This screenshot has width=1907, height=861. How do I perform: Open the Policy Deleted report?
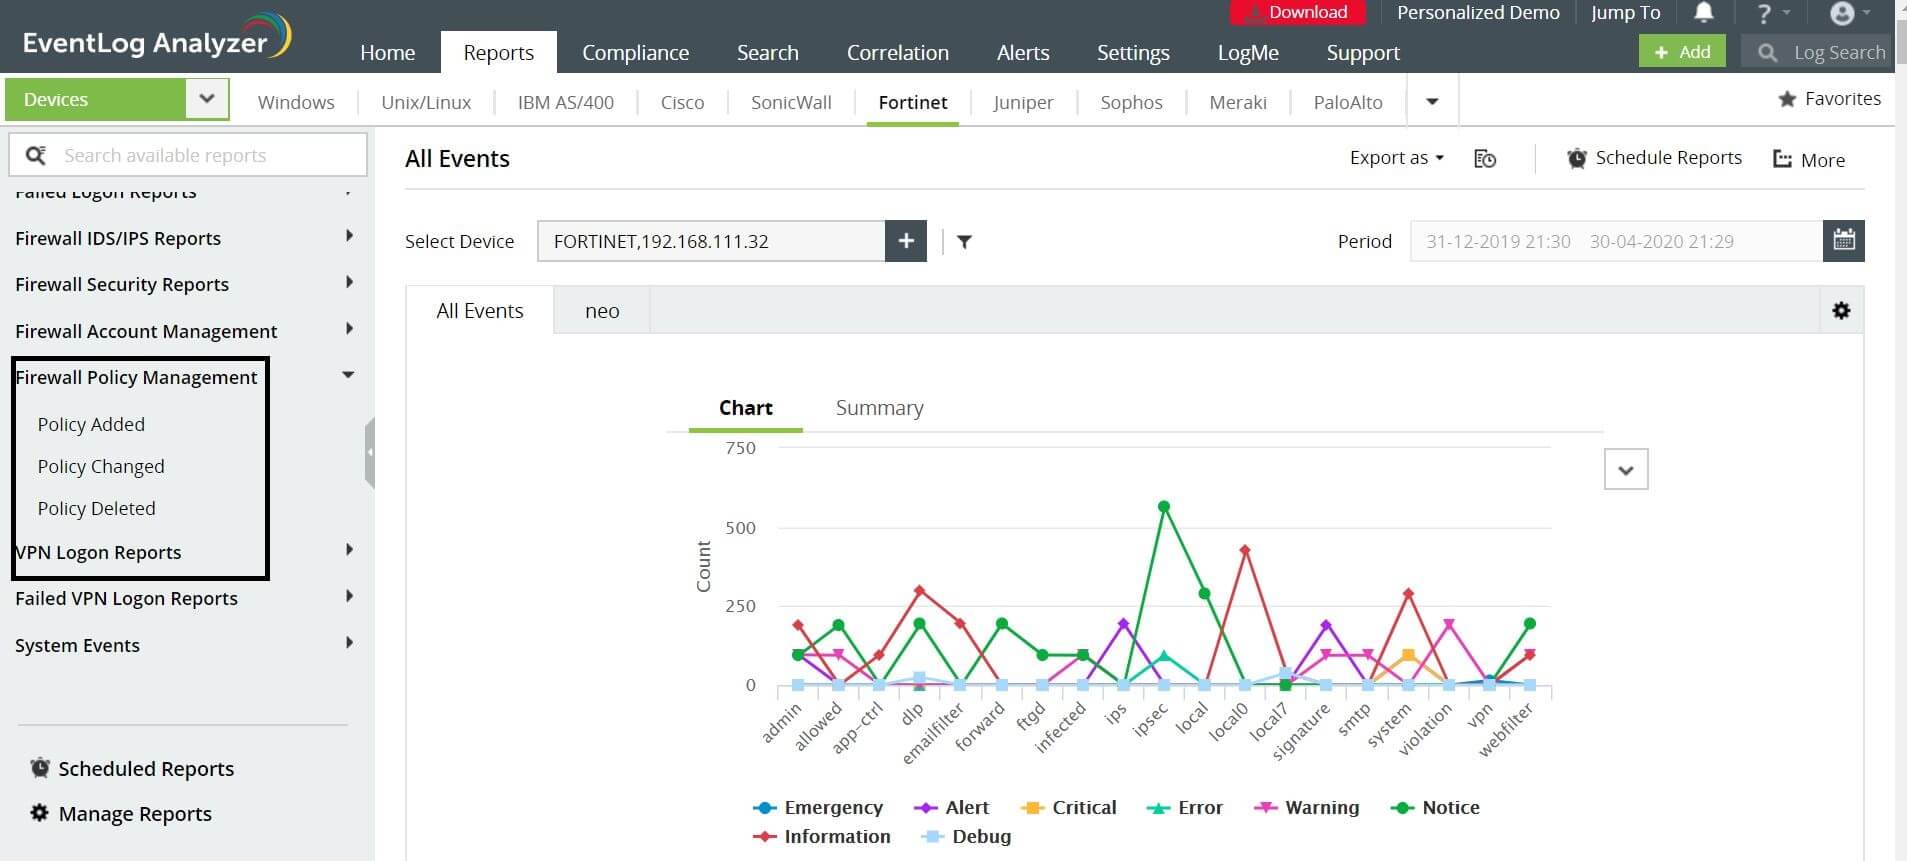96,508
